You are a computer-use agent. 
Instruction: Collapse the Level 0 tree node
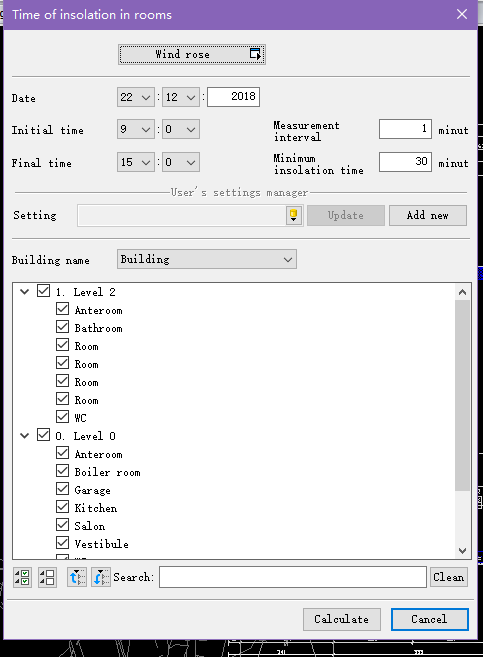coord(25,436)
